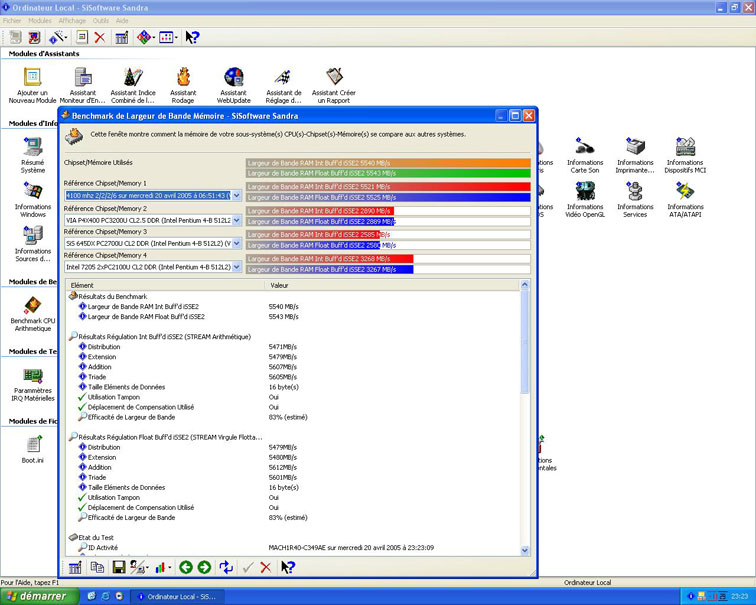The width and height of the screenshot is (756, 605).
Task: Click the red X delete icon in main toolbar
Action: (x=100, y=37)
